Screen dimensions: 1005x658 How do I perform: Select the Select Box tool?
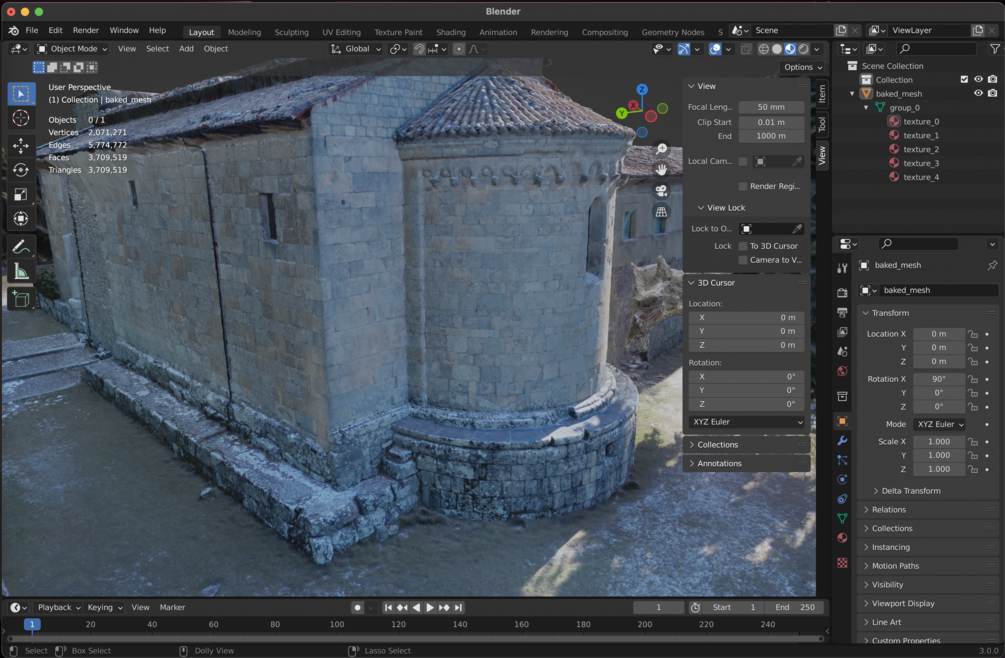coord(21,94)
